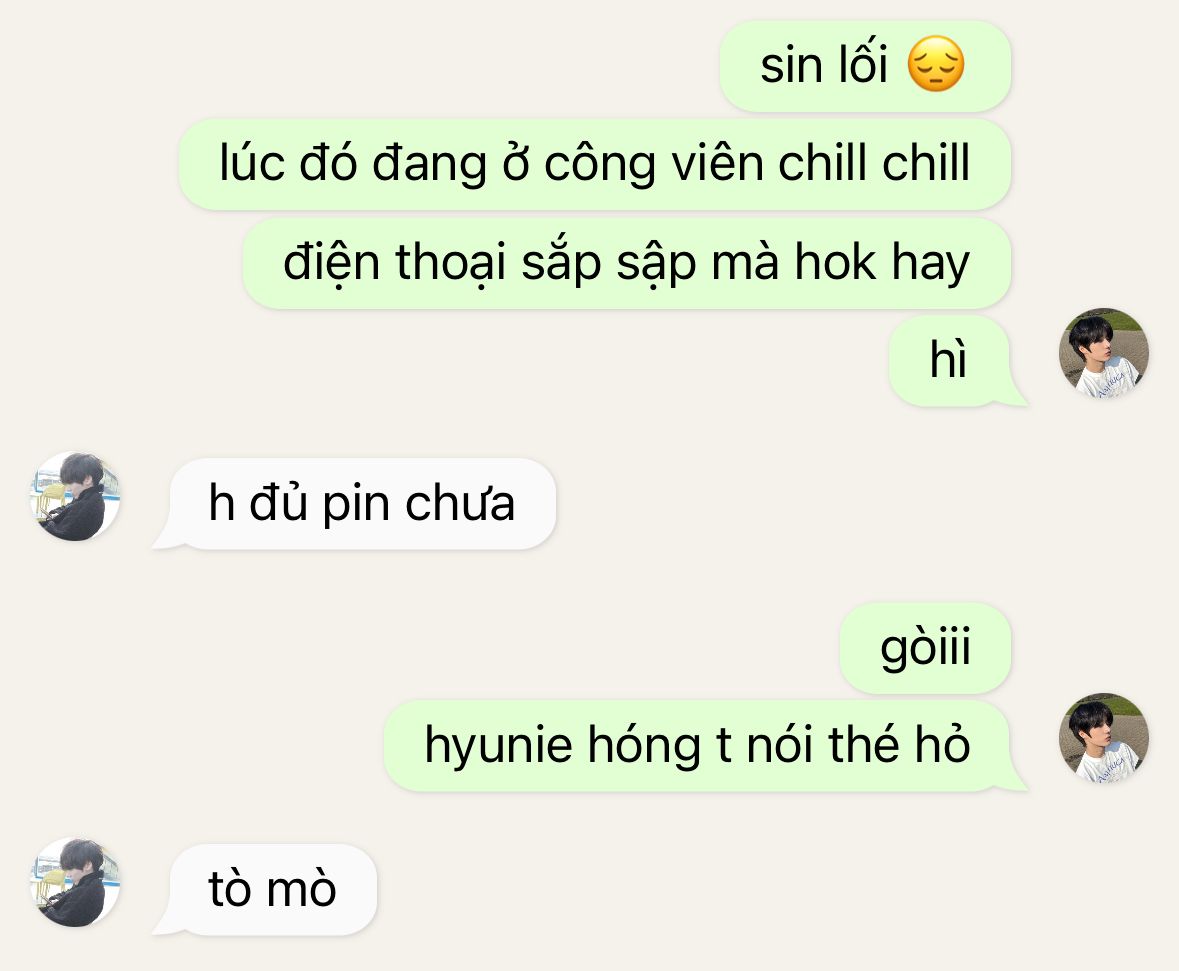Select the 'hyunie hóng t nói thé hỏ' bubble
Viewport: 1179px width, 971px height.
click(x=698, y=746)
